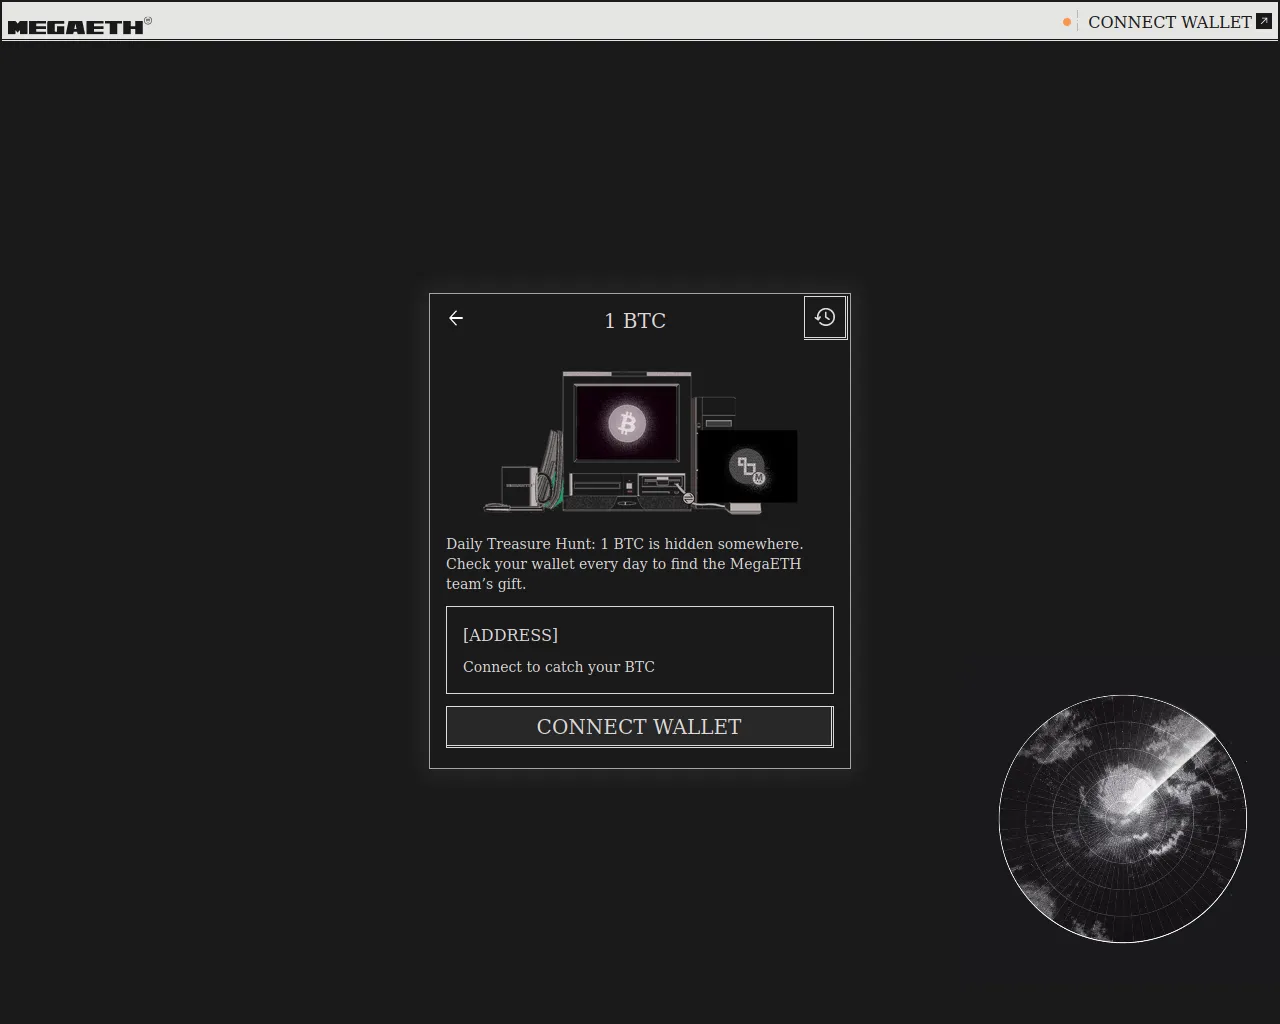Screen dimensions: 1280x1024
Task: Click the MEGAETH logo in the header
Action: coord(76,26)
